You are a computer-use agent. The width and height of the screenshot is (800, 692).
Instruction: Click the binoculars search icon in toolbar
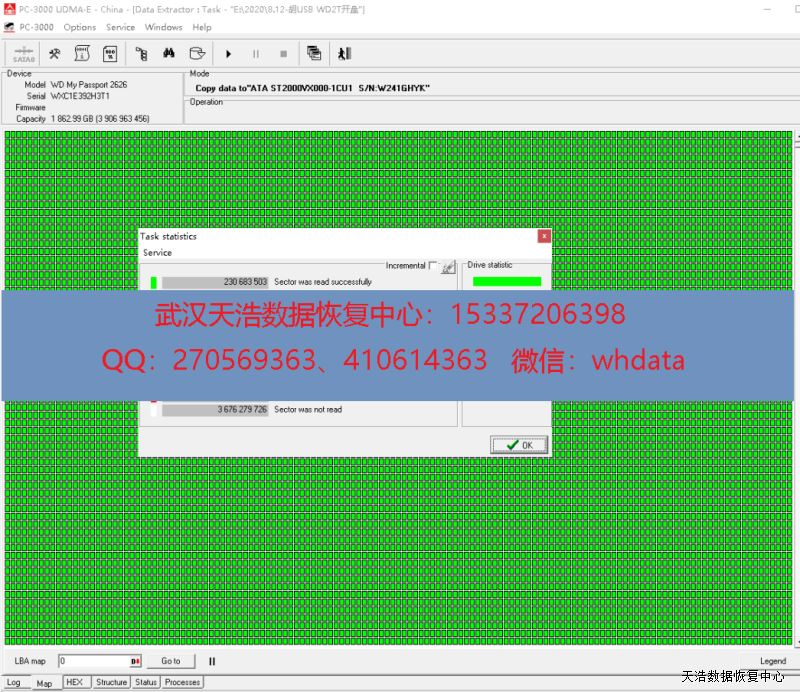[x=170, y=54]
